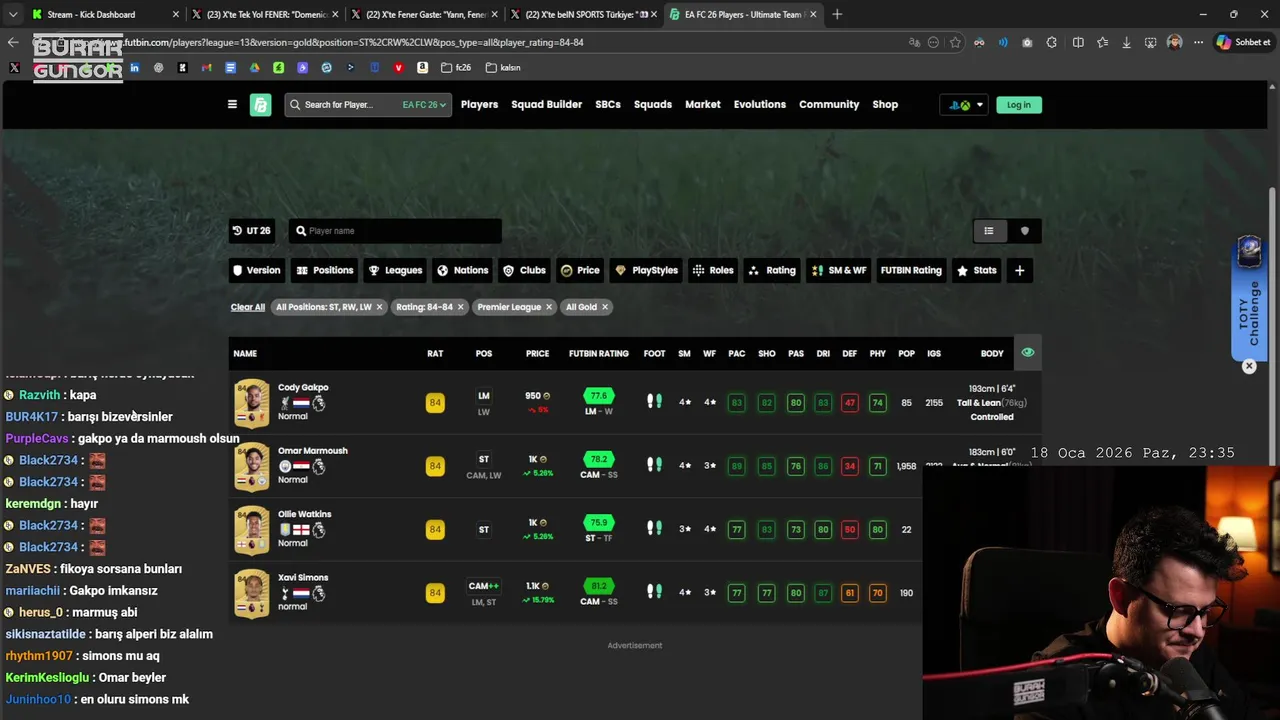
Task: Click the green FUTBIN logo
Action: 261,105
